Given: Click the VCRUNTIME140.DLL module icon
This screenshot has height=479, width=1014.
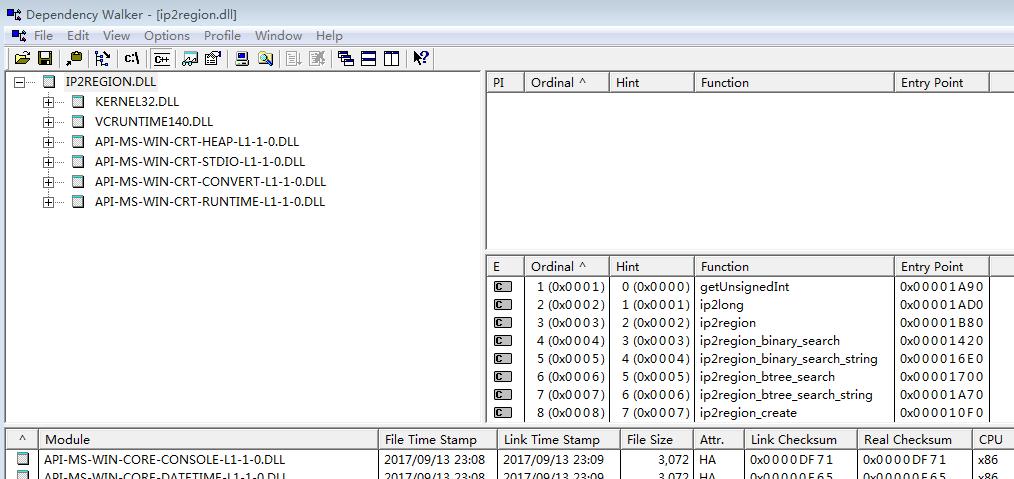Looking at the screenshot, I should 78,122.
